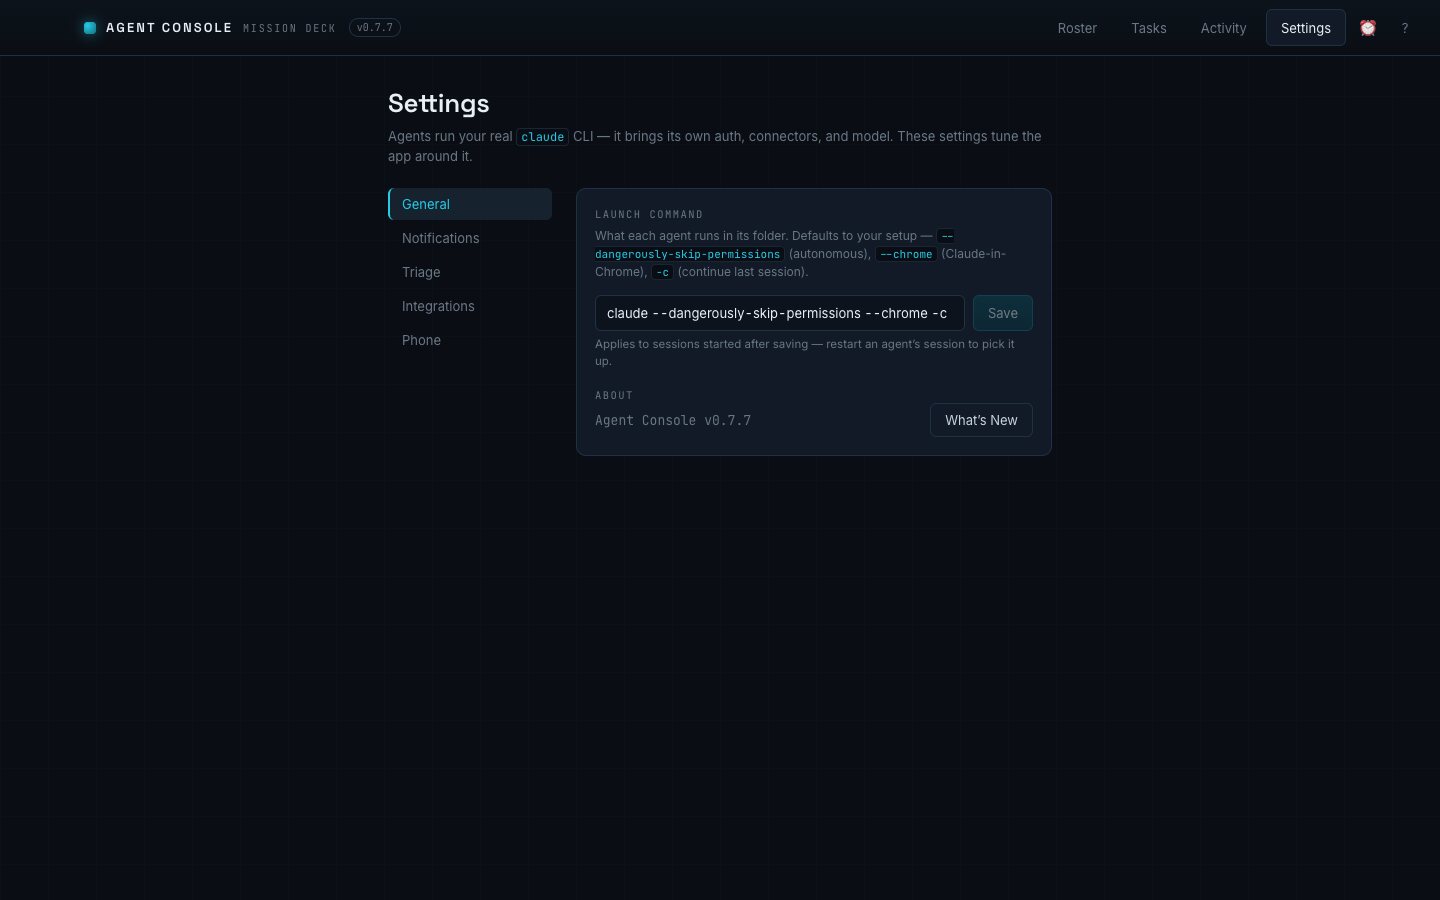Open the question mark help icon
The height and width of the screenshot is (900, 1440).
coord(1405,28)
